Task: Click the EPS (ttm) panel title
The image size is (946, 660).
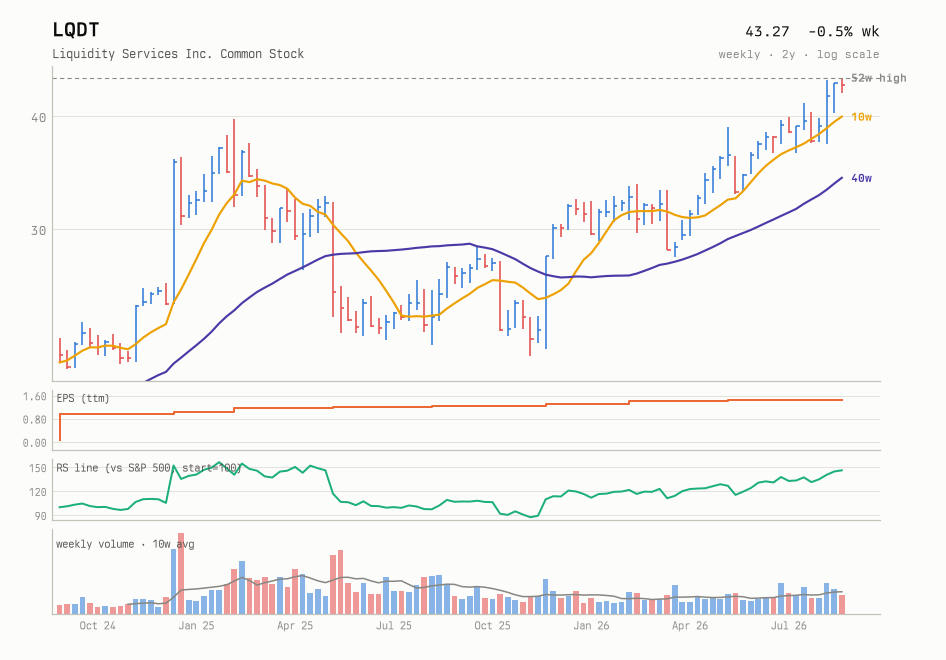Action: tap(83, 398)
